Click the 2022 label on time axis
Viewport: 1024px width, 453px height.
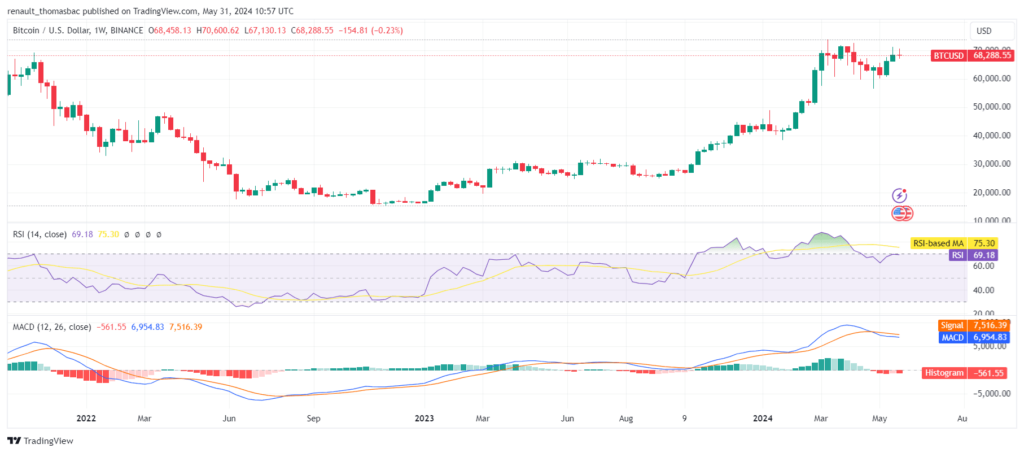[86, 416]
